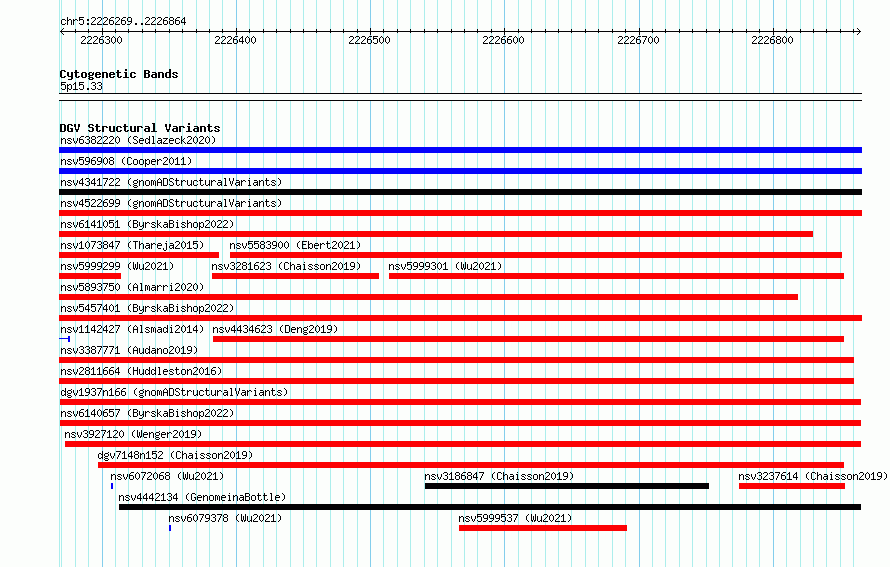The width and height of the screenshot is (890, 567).
Task: Click the tiny blue nsv6072068 marker
Action: coord(112,486)
